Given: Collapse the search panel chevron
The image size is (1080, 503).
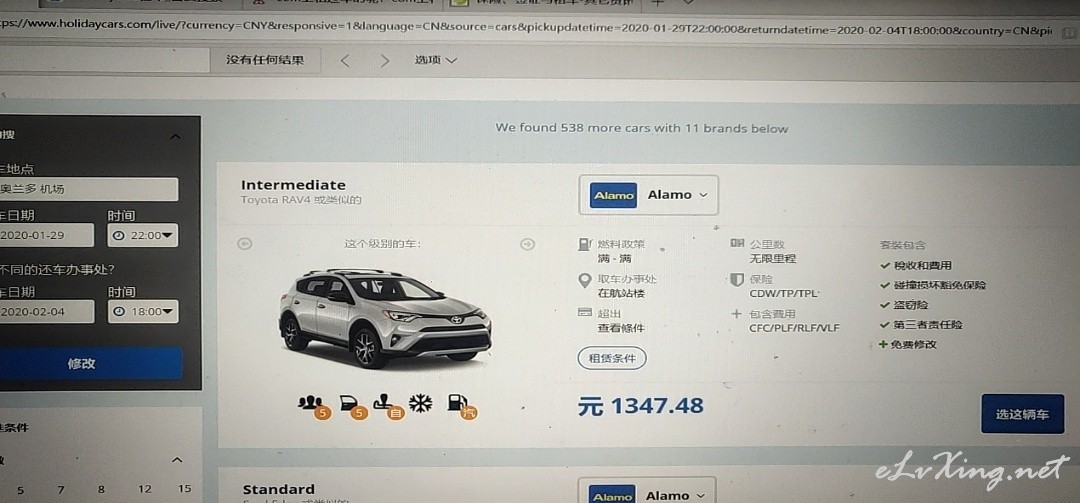Looking at the screenshot, I should click(x=176, y=136).
